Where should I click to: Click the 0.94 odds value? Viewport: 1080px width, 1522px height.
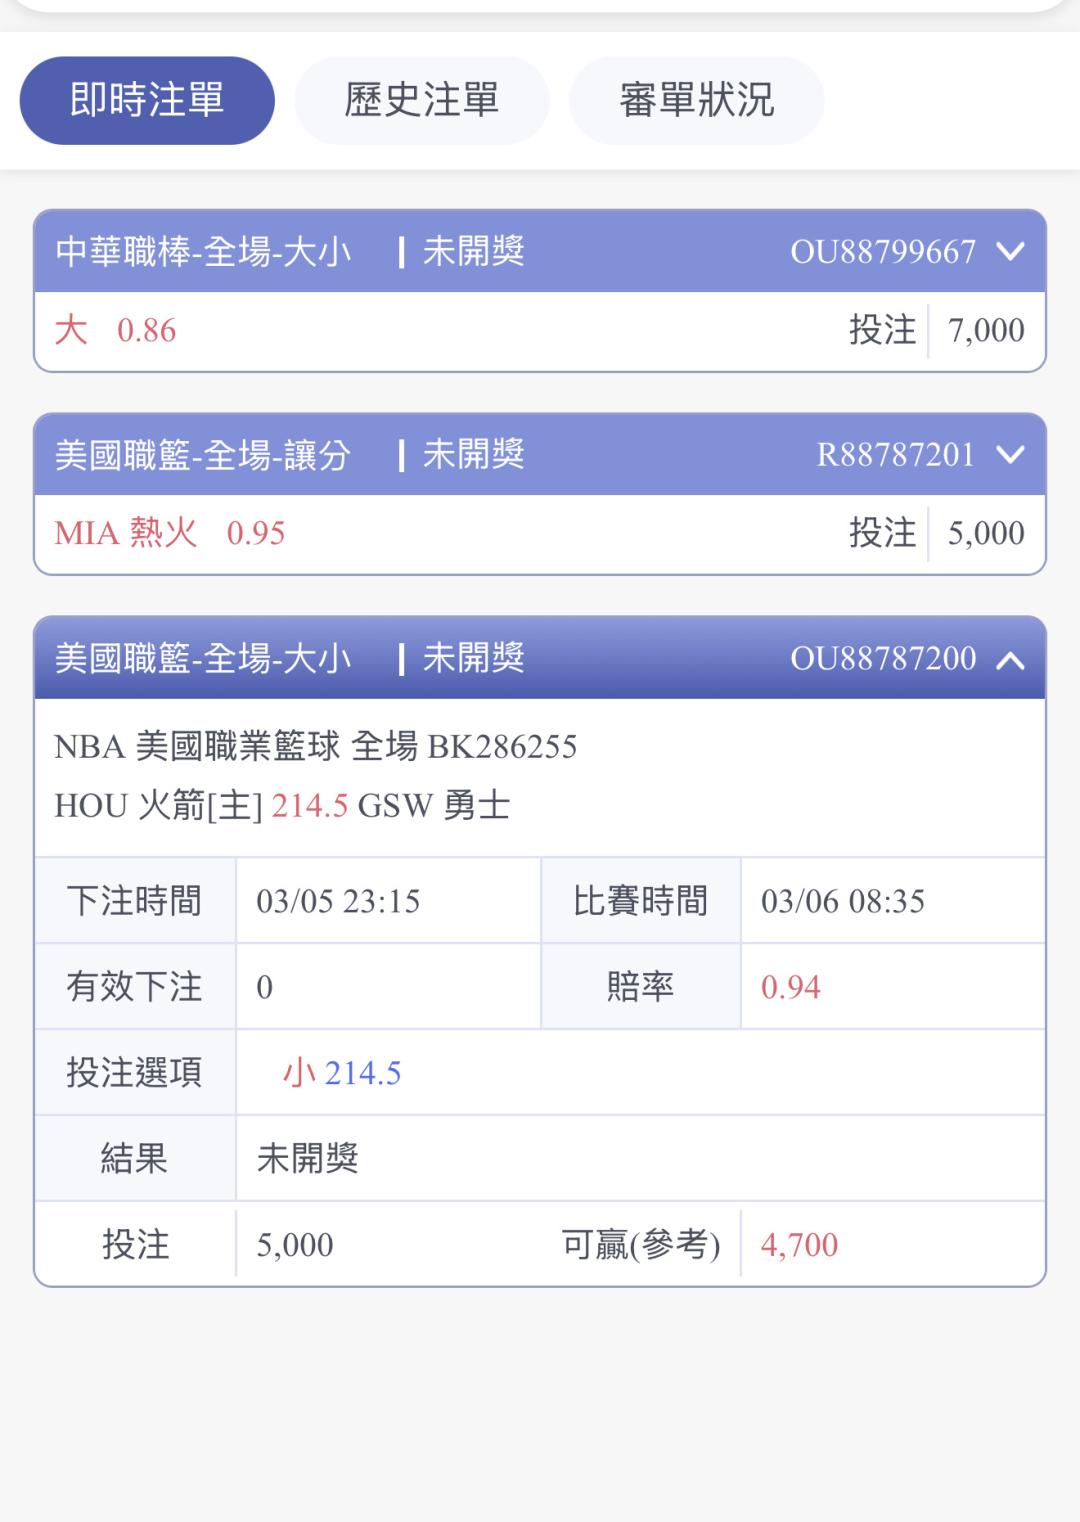click(790, 987)
